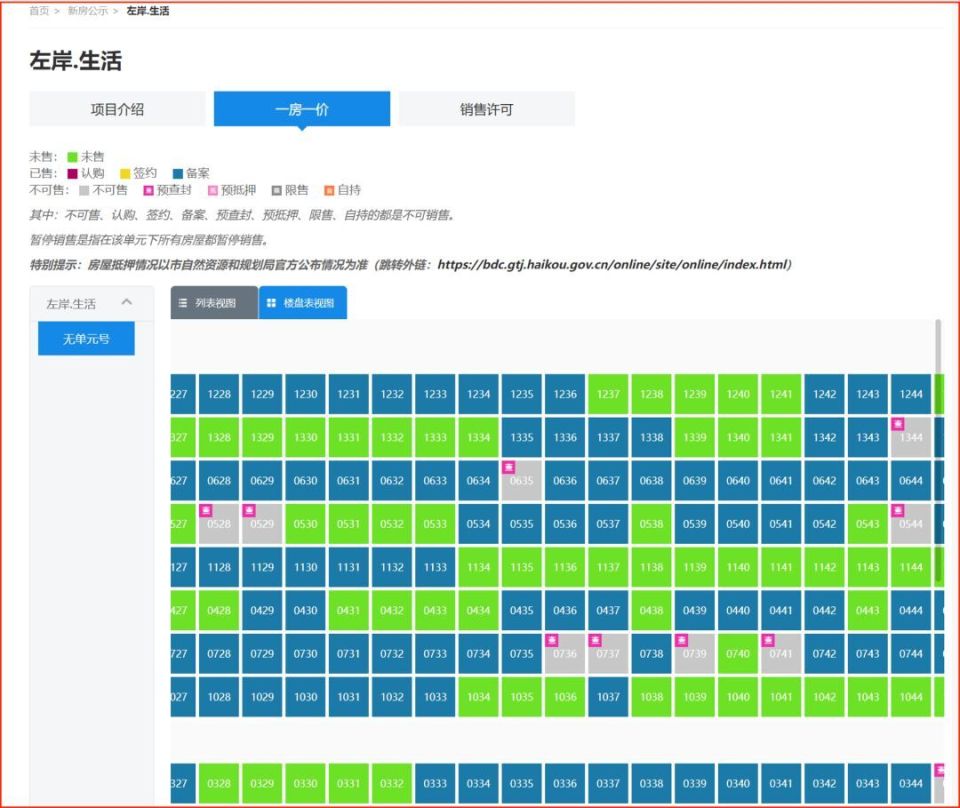Image resolution: width=960 pixels, height=808 pixels.
Task: Click the seal badge above unit 0528
Action: coord(204,510)
